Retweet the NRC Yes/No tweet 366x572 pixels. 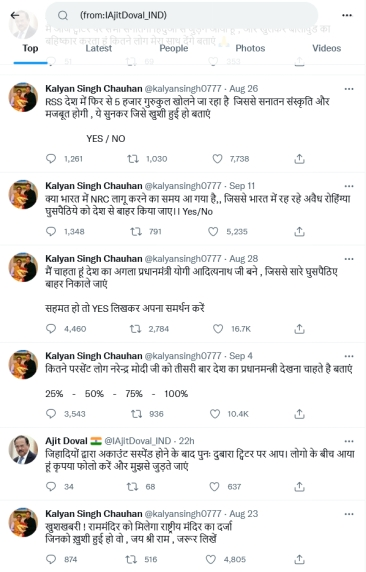click(x=136, y=231)
